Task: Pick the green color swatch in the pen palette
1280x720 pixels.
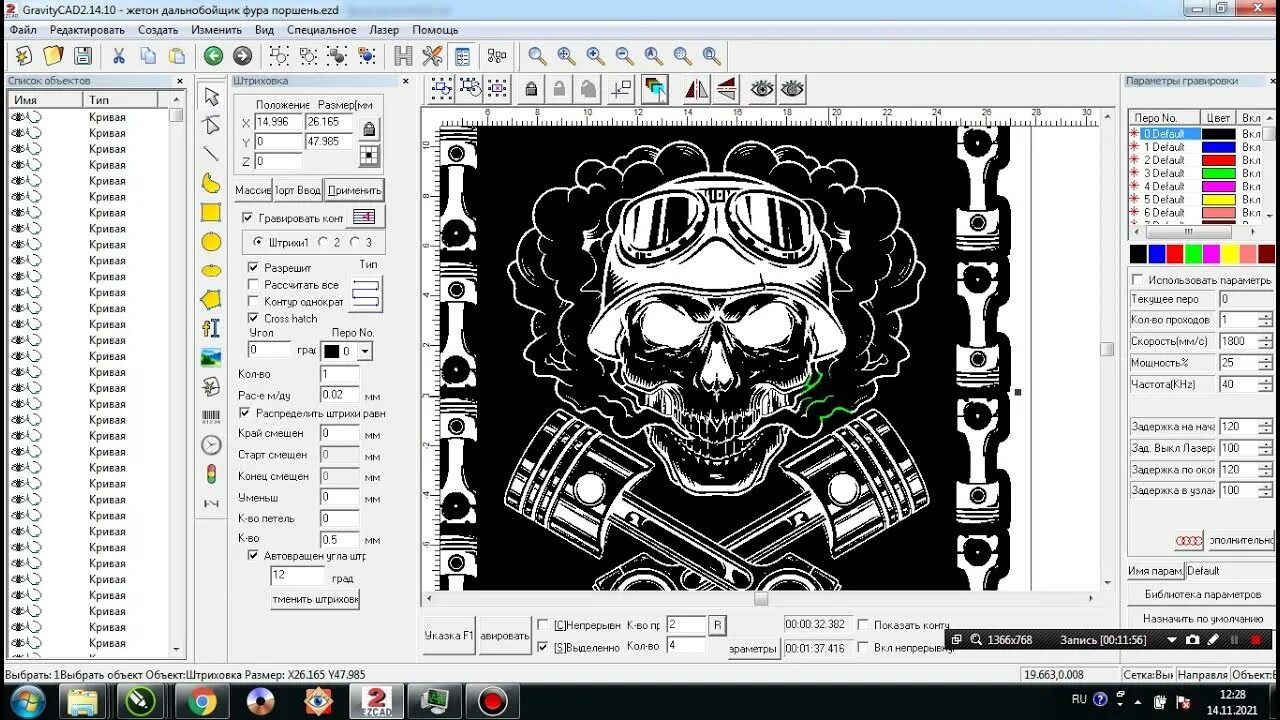Action: (1193, 255)
